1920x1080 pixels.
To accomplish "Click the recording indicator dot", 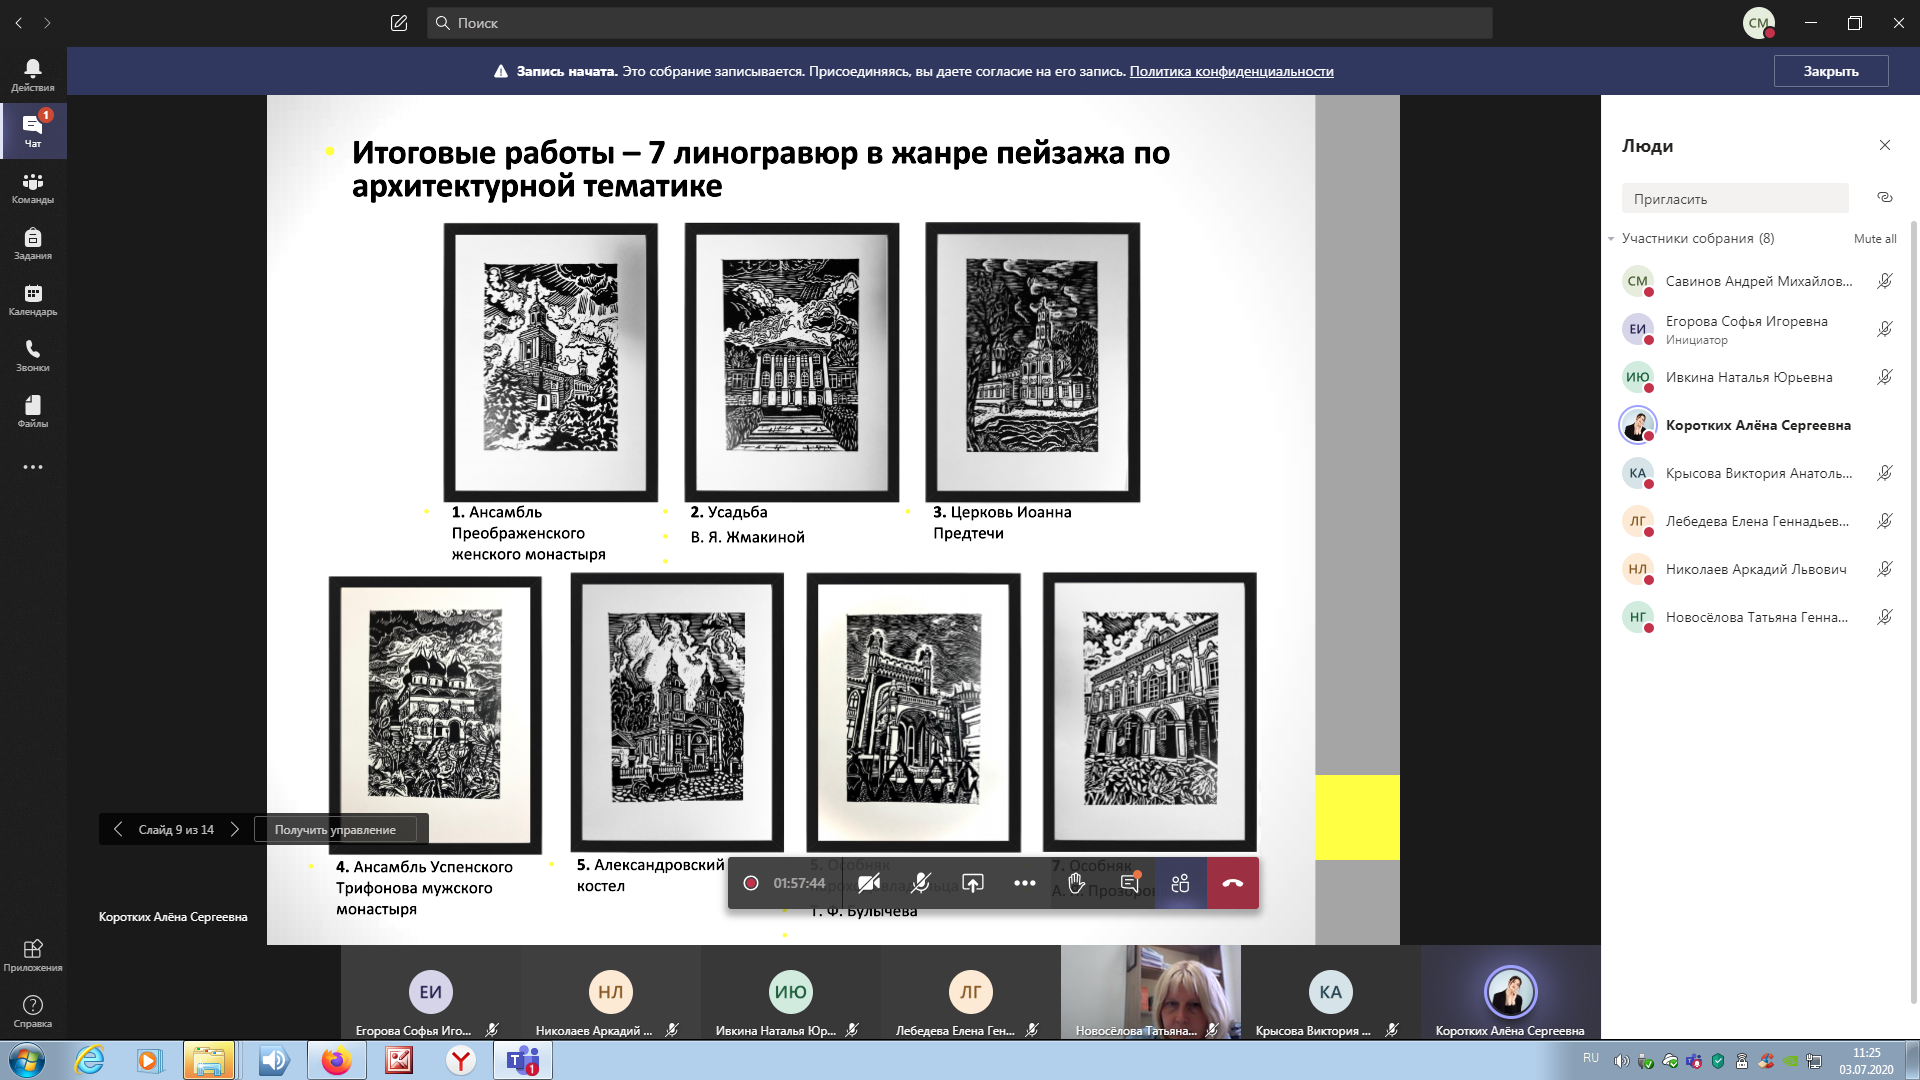I will coord(751,883).
